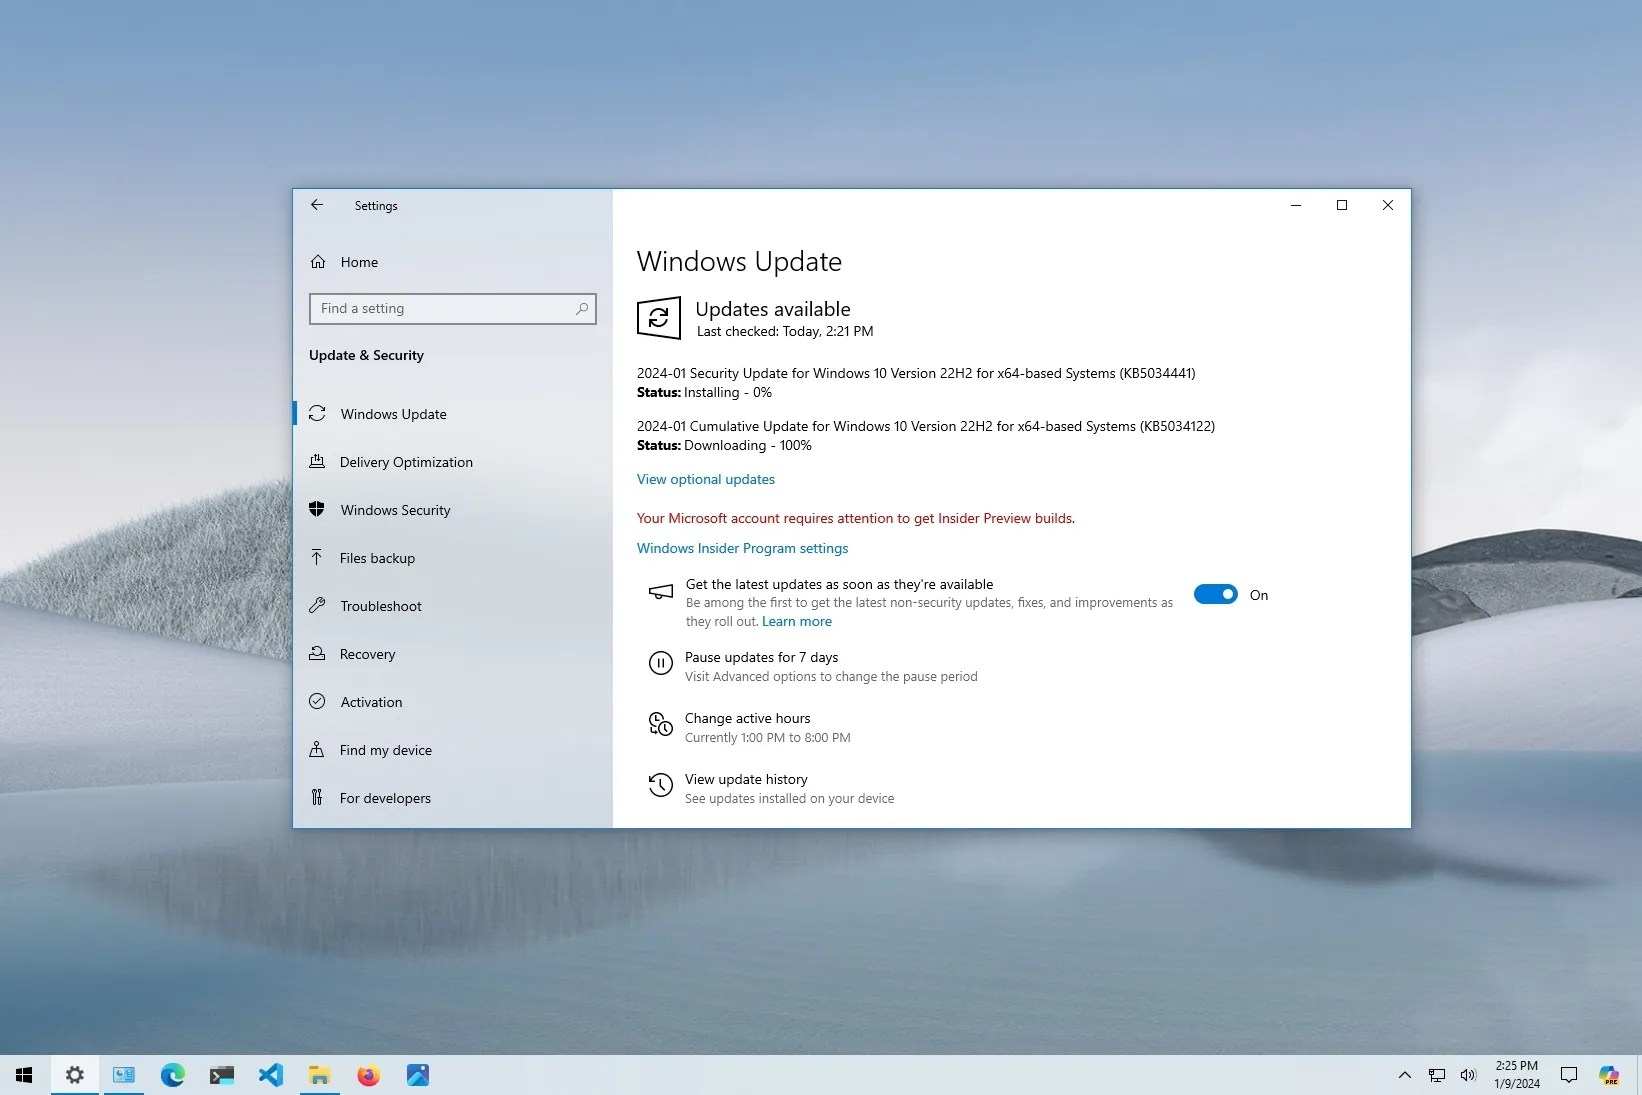1642x1095 pixels.
Task: Click the clock icon for active hours
Action: (x=661, y=724)
